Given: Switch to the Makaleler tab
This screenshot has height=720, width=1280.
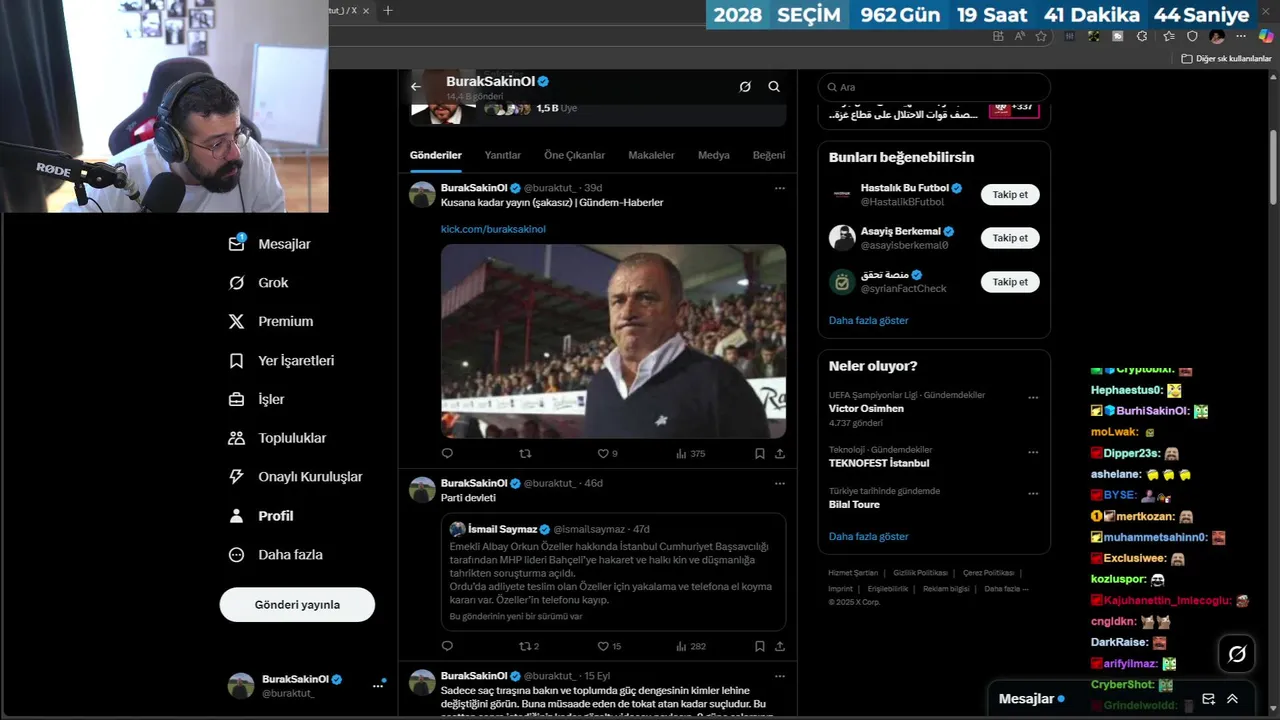Looking at the screenshot, I should tap(651, 156).
